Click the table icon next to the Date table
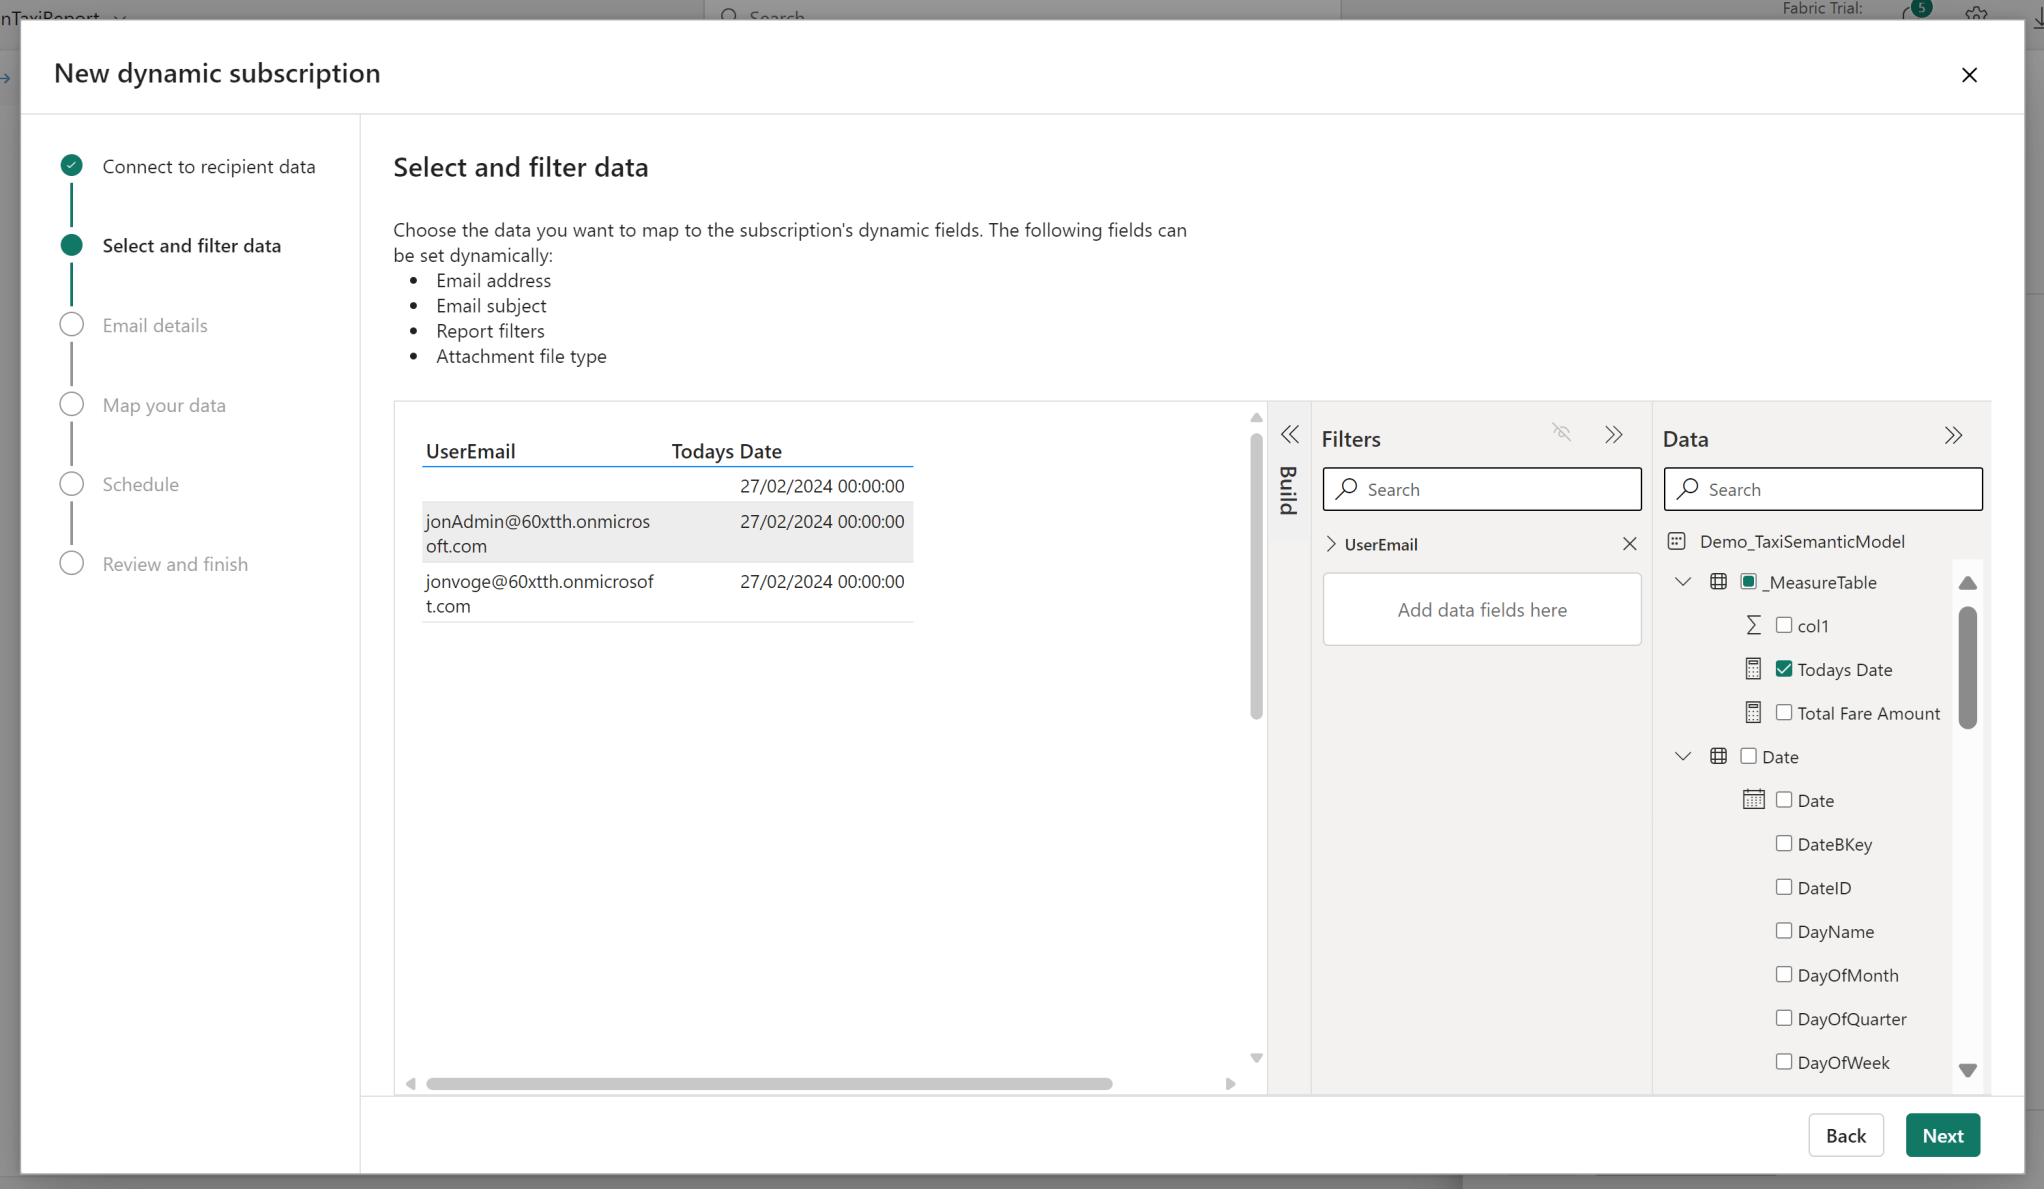Screen dimensions: 2044x1189 click(x=1718, y=756)
